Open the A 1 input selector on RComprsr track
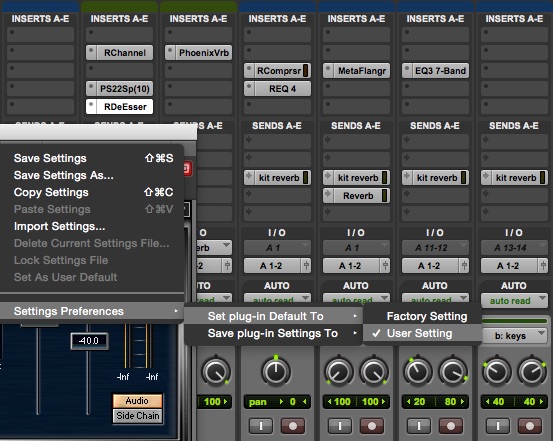 point(277,248)
